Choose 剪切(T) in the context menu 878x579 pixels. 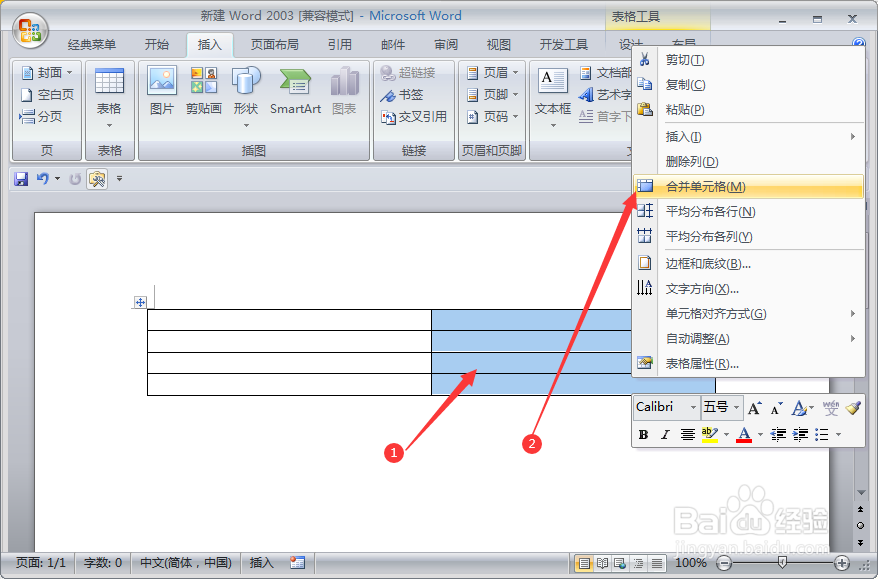pos(748,60)
